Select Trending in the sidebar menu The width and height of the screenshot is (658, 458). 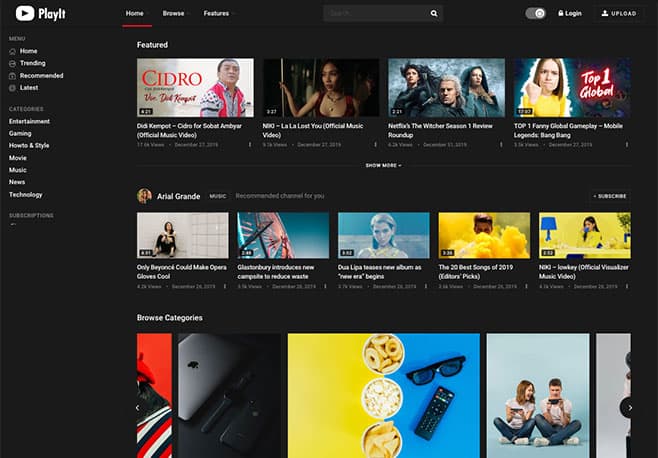[33, 63]
